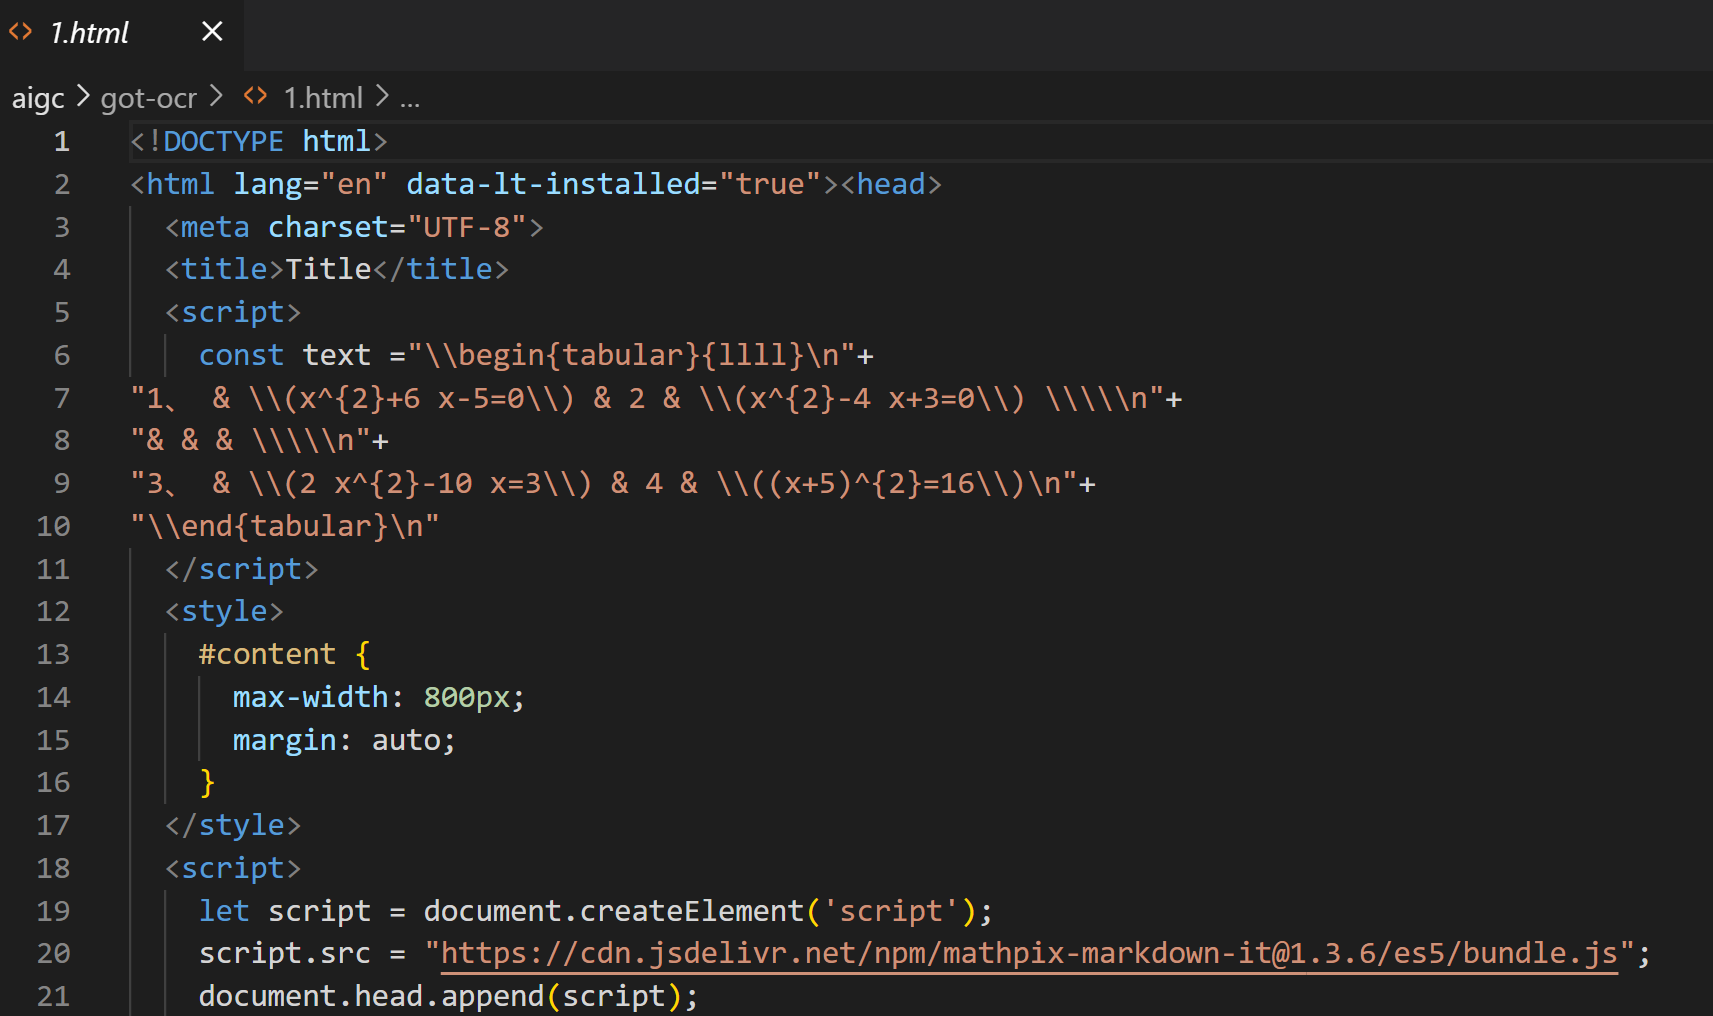Click line number 13 in gutter
This screenshot has height=1016, width=1713.
point(53,654)
